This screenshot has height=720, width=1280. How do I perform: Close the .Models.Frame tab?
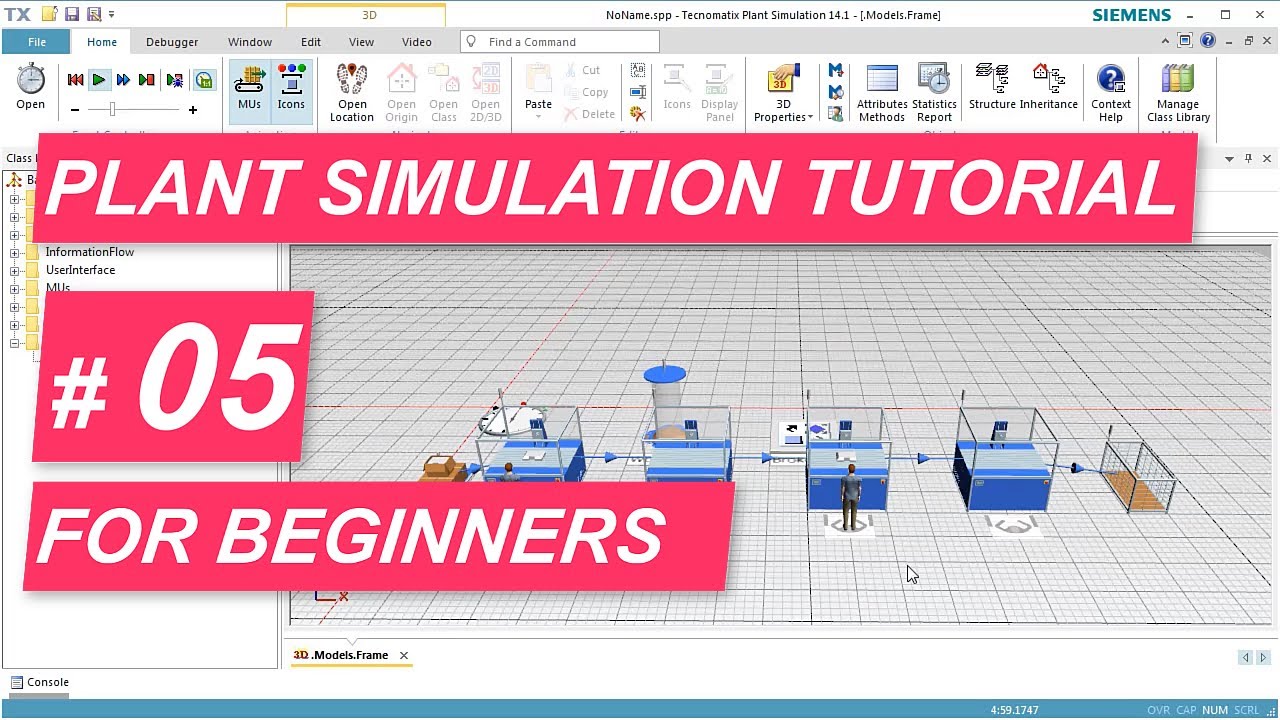click(x=404, y=656)
